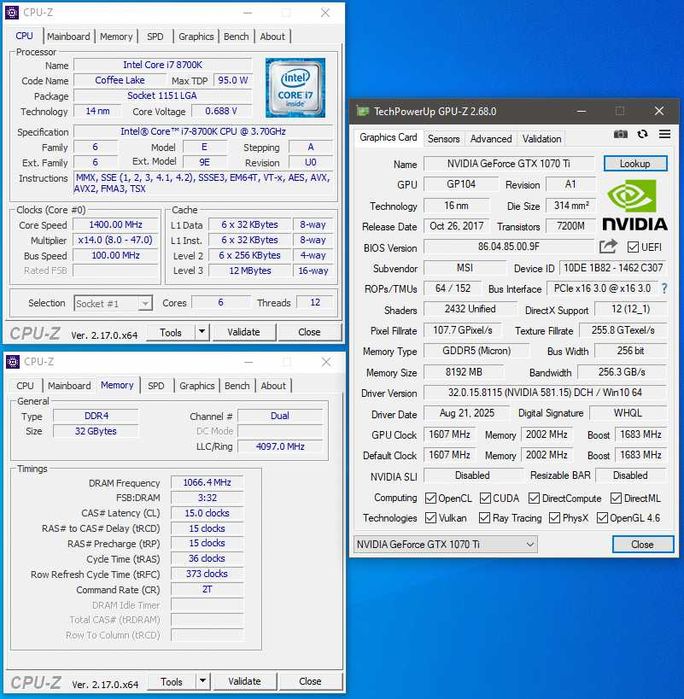Click Core Speed value 1400.00 MHz
The height and width of the screenshot is (699, 684).
coord(116,225)
